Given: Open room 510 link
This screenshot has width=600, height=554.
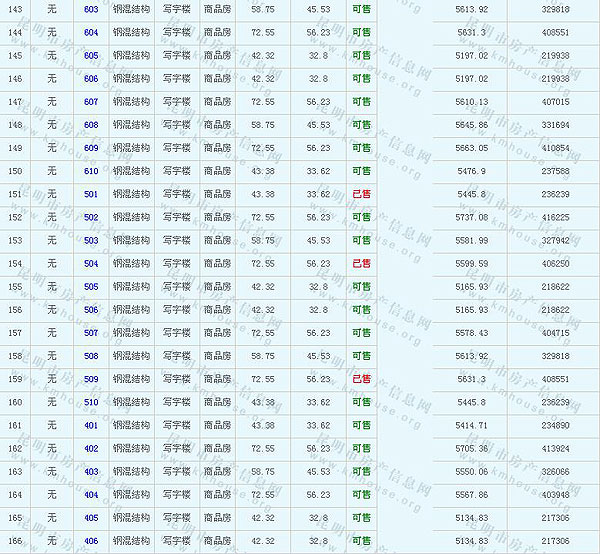Looking at the screenshot, I should click(91, 402).
